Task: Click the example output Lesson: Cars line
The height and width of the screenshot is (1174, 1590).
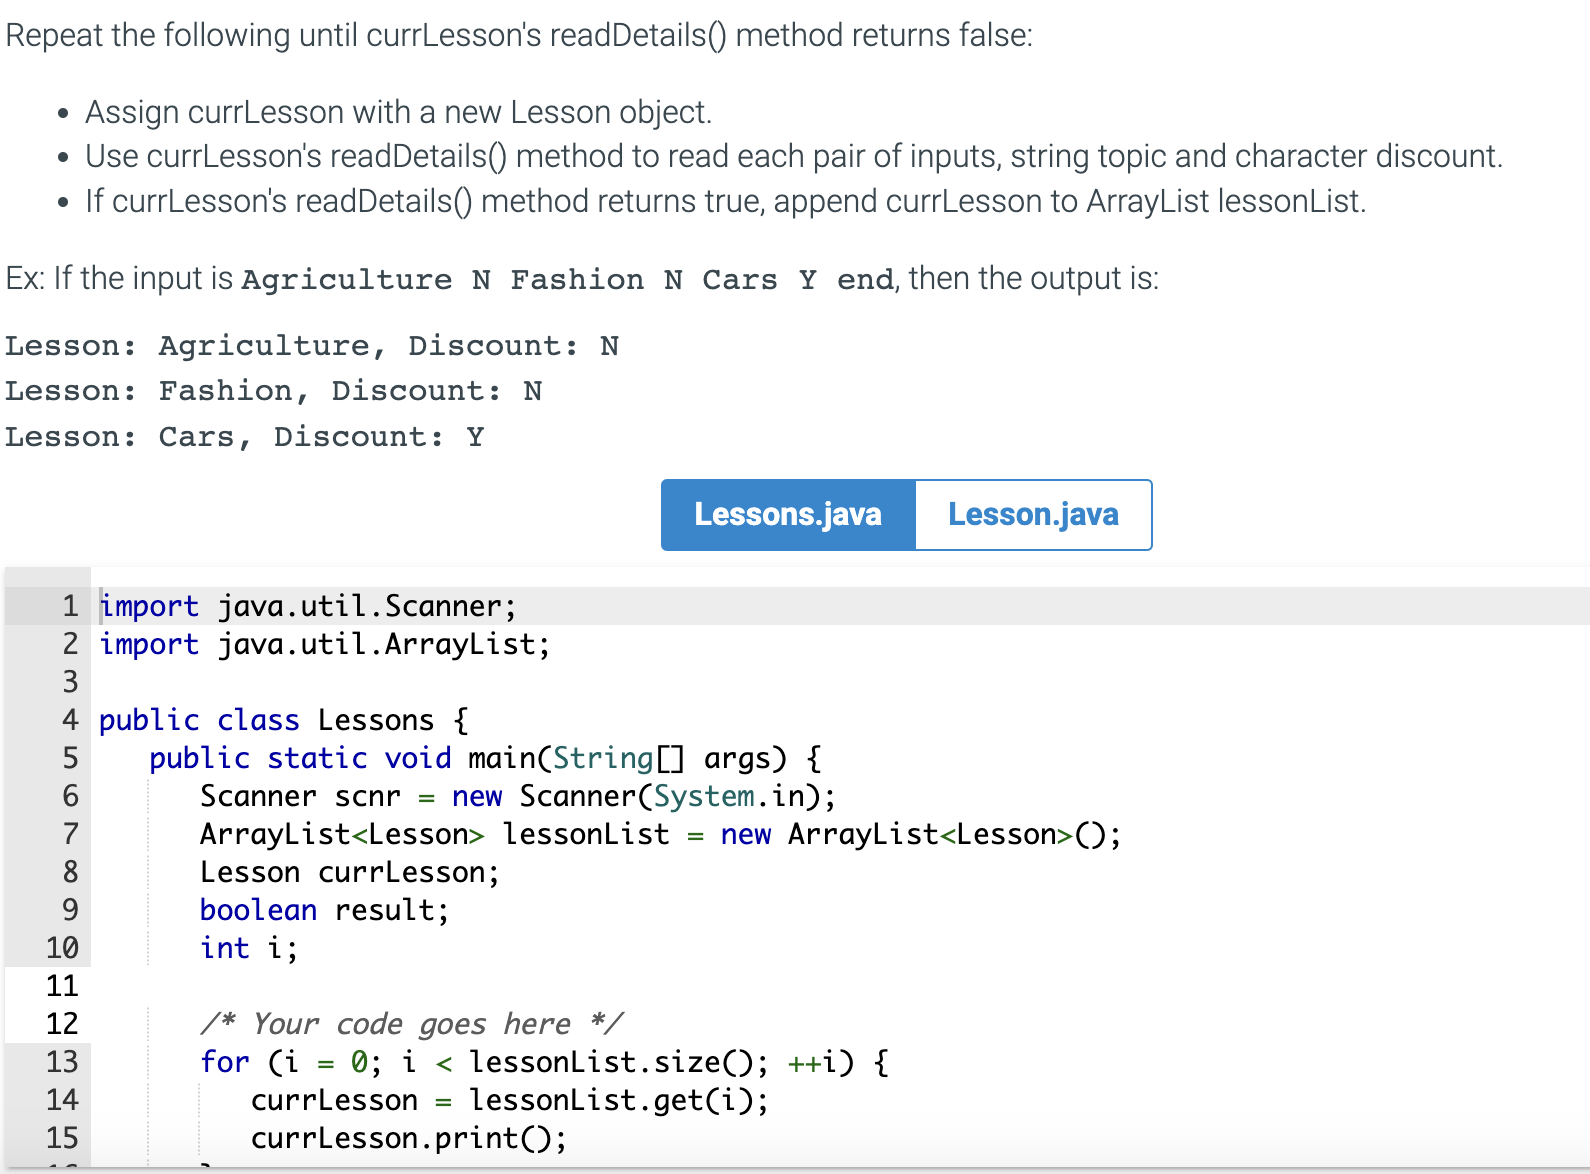Action: tap(244, 436)
